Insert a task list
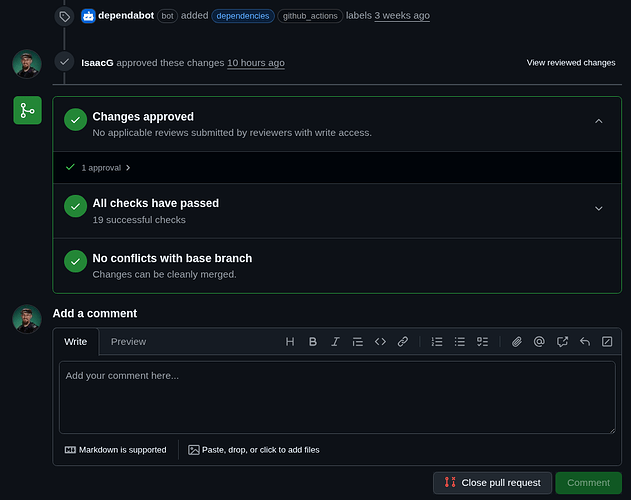The width and height of the screenshot is (631, 500). 482,342
